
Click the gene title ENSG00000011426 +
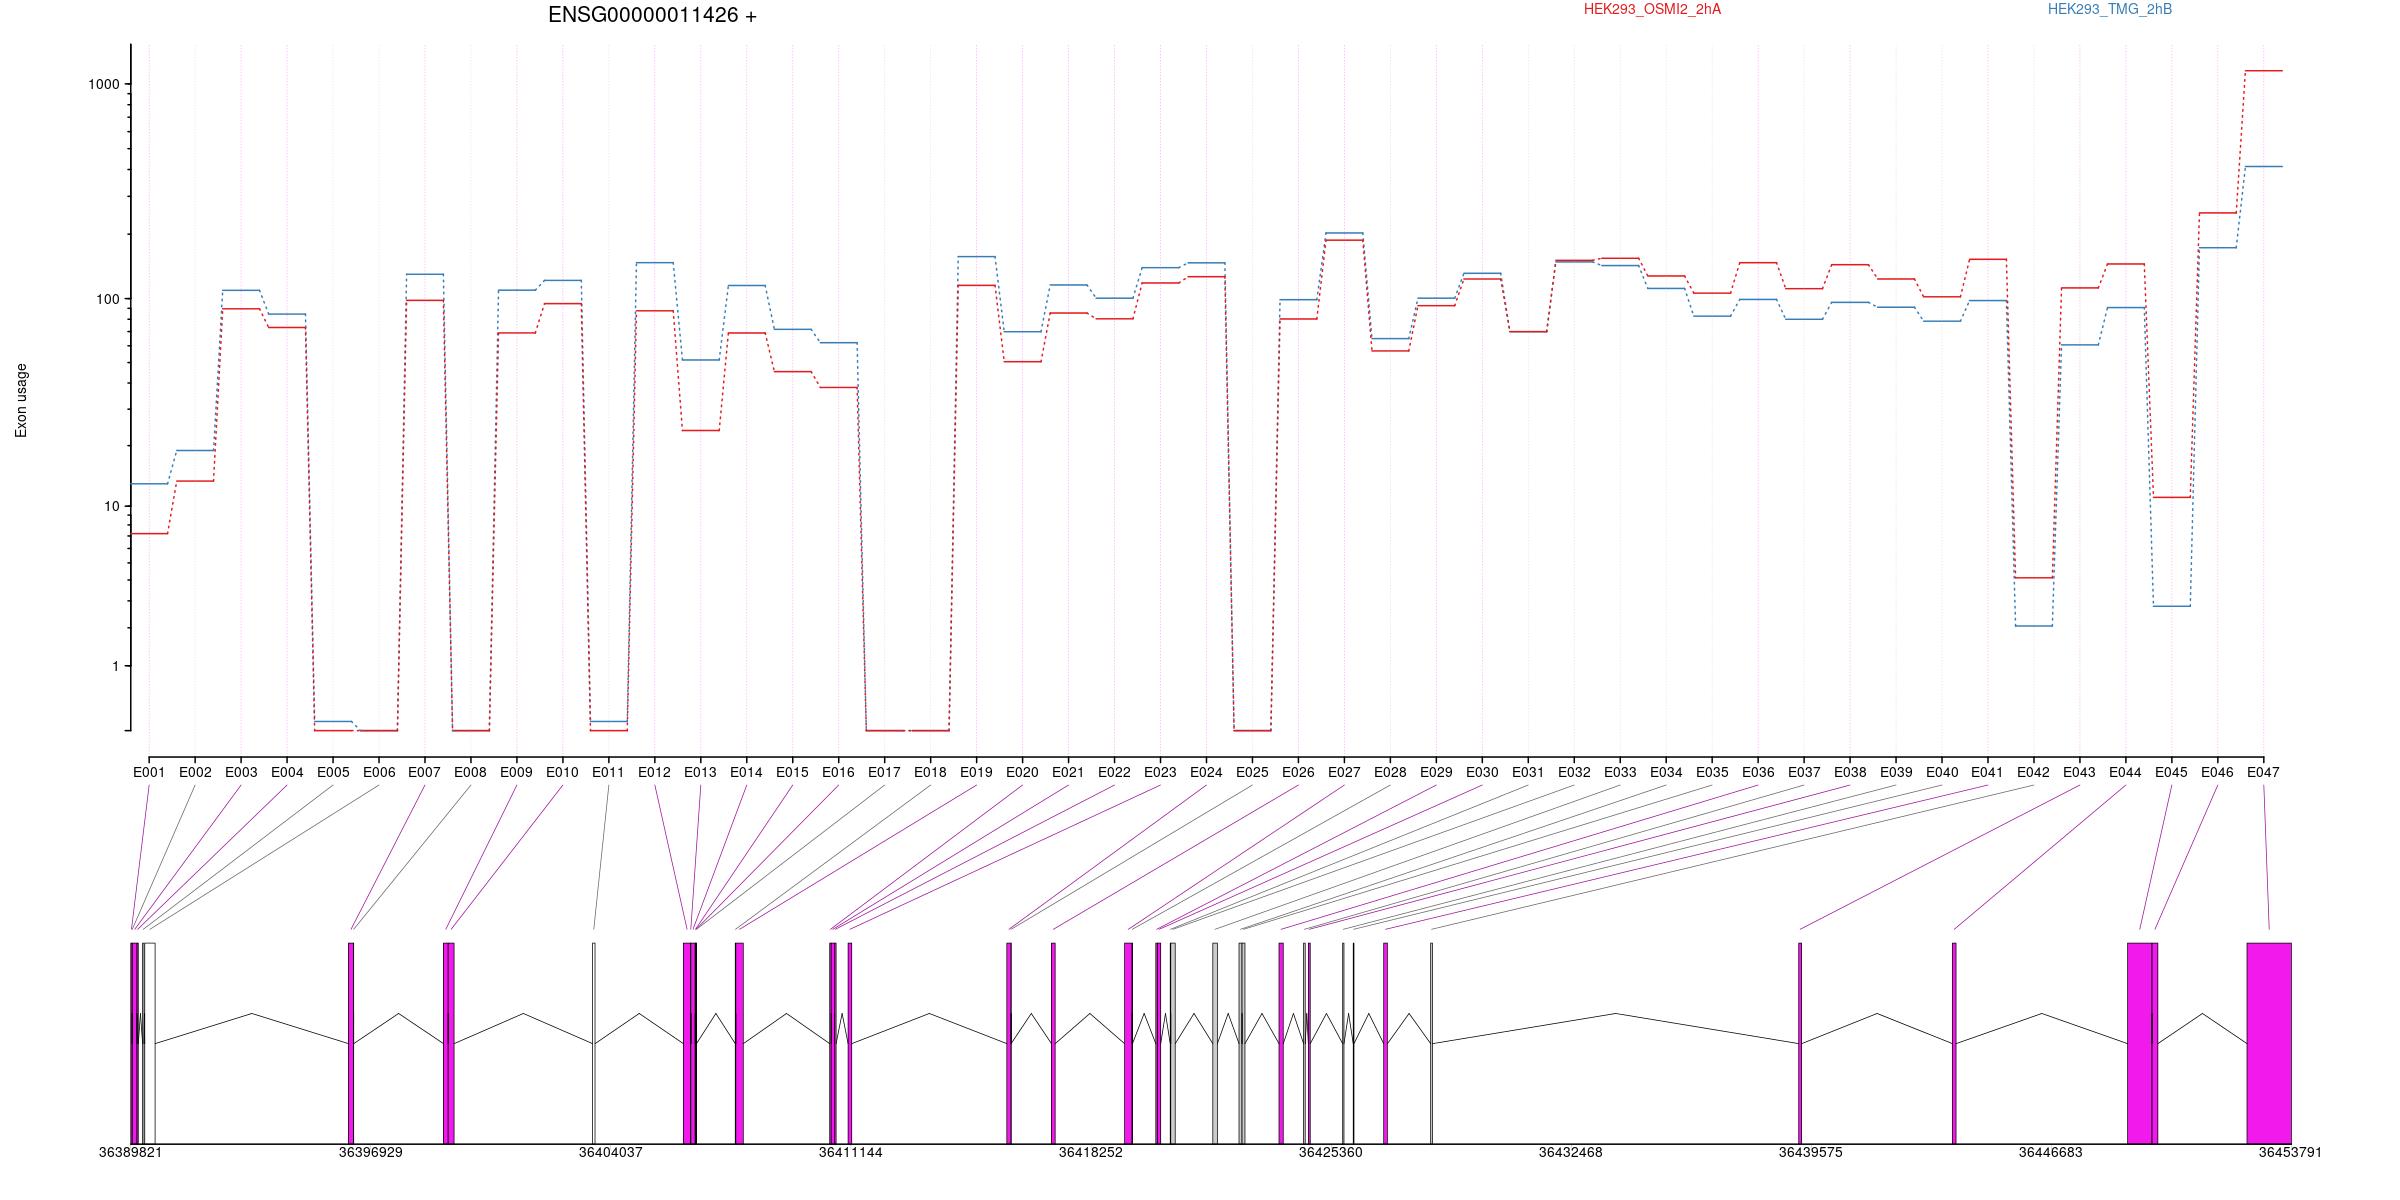(x=652, y=15)
